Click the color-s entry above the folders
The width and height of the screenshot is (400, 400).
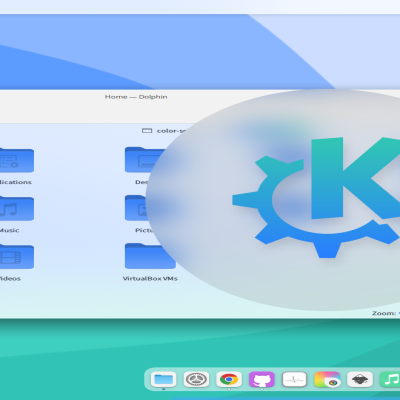(x=163, y=131)
